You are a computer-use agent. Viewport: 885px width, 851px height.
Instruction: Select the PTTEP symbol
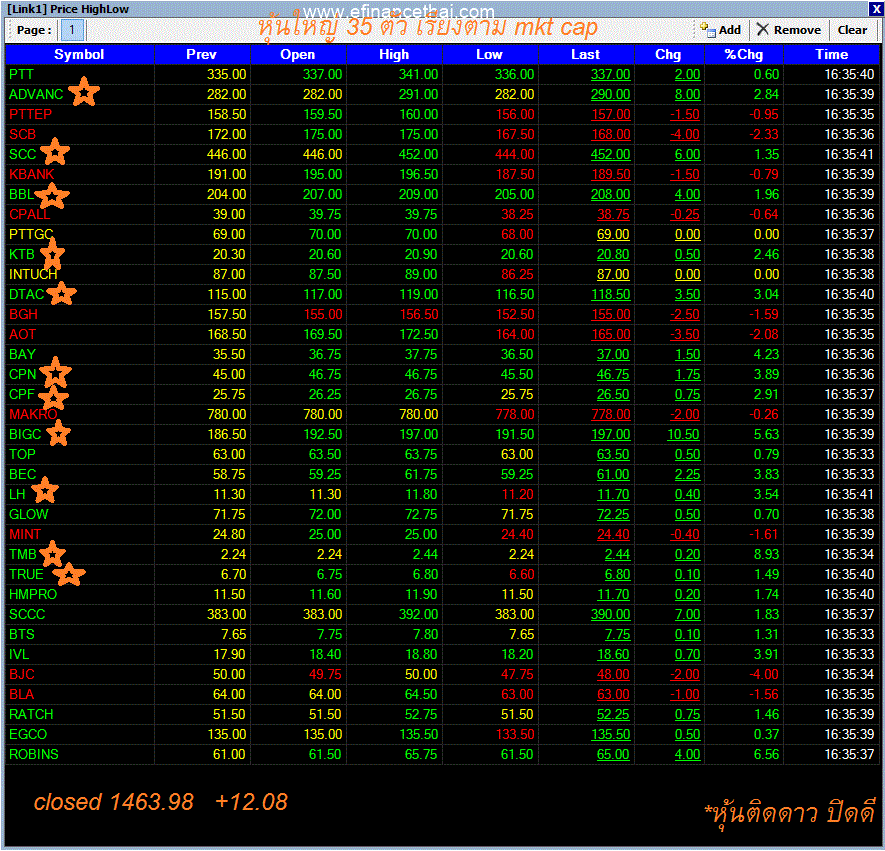coord(30,115)
